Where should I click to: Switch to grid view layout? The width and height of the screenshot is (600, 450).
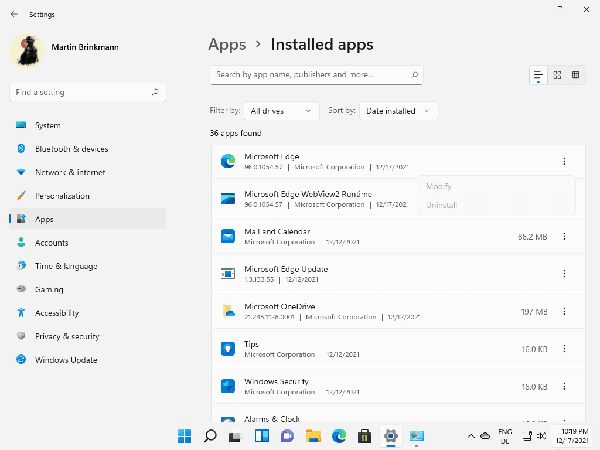(x=557, y=75)
